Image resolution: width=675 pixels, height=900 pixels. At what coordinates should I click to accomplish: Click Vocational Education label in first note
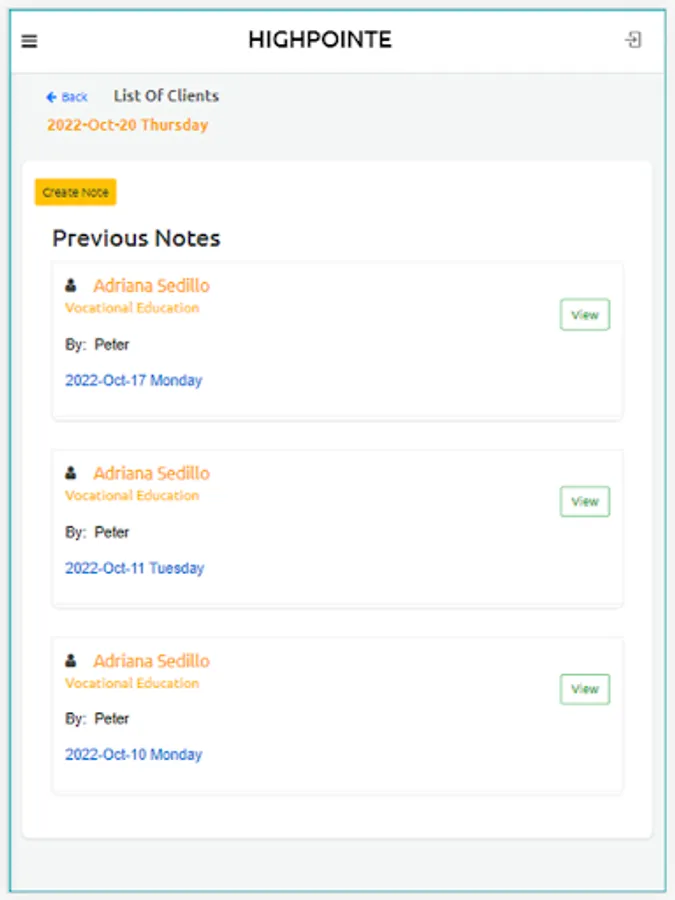coord(132,308)
